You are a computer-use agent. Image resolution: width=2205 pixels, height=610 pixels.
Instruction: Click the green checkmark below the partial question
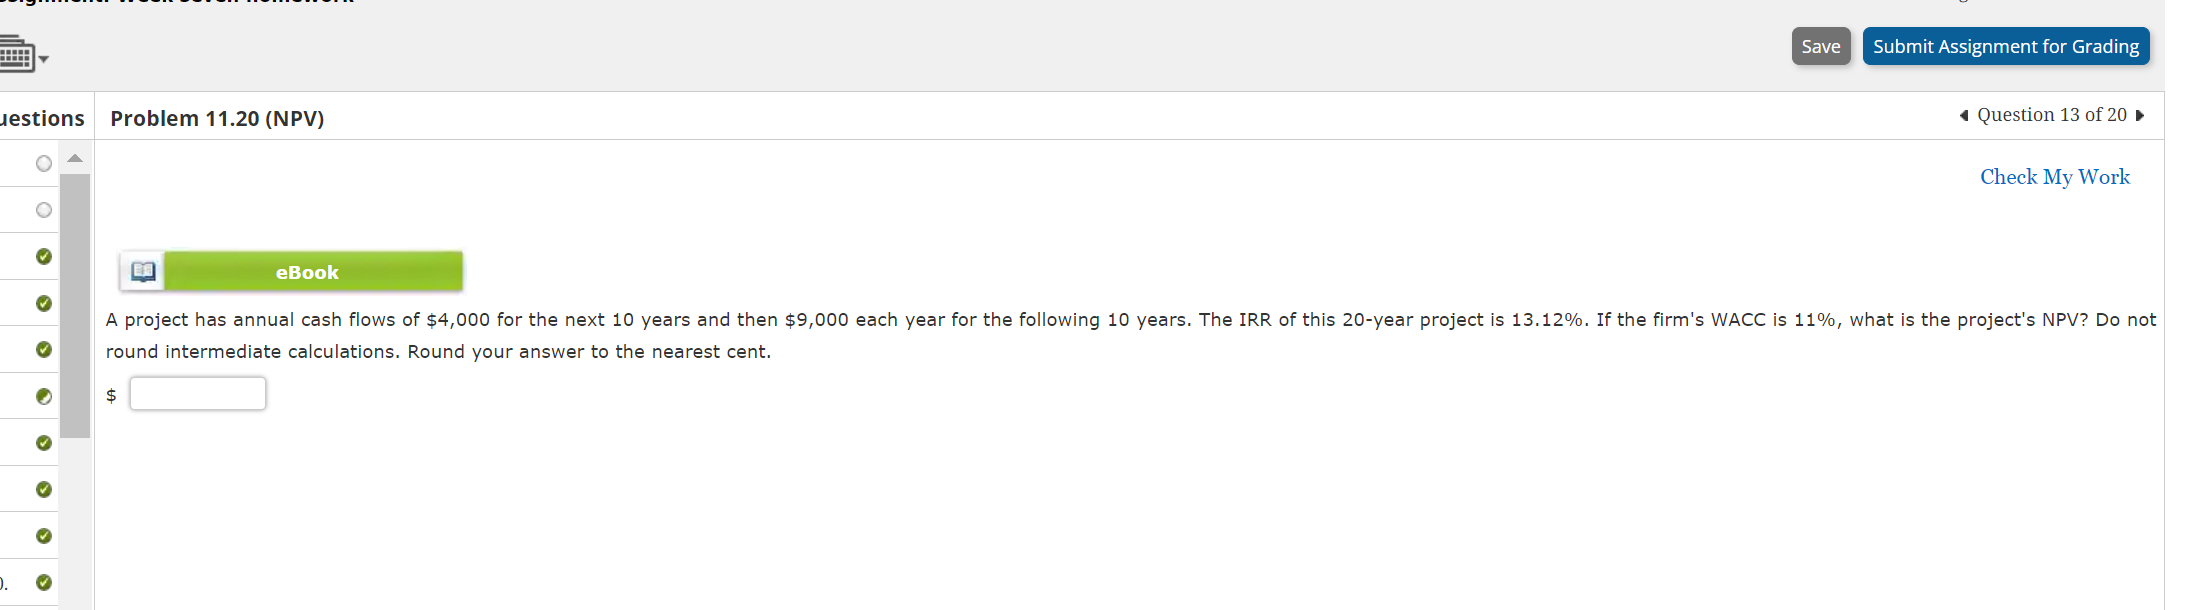[x=43, y=441]
